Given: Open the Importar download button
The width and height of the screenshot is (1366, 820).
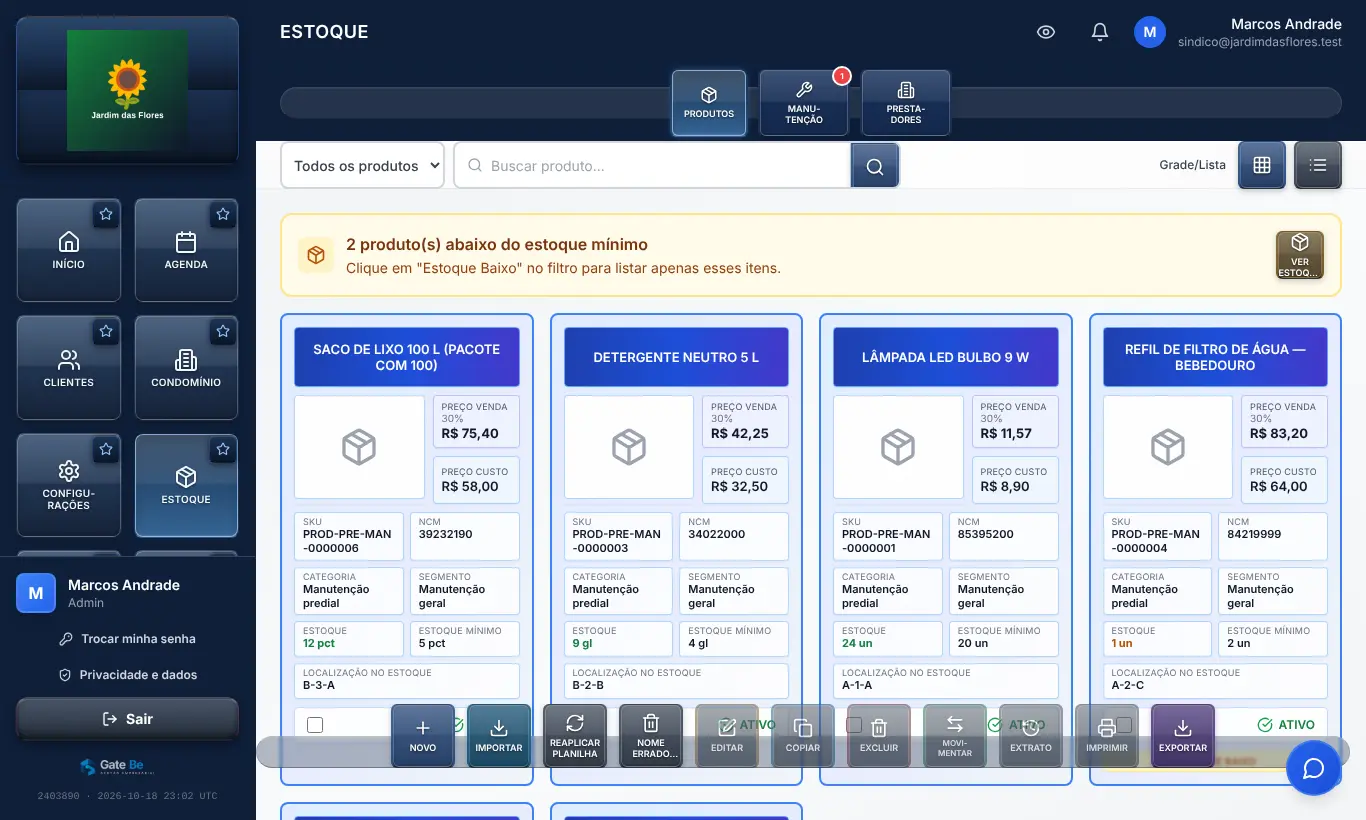Looking at the screenshot, I should (x=499, y=736).
